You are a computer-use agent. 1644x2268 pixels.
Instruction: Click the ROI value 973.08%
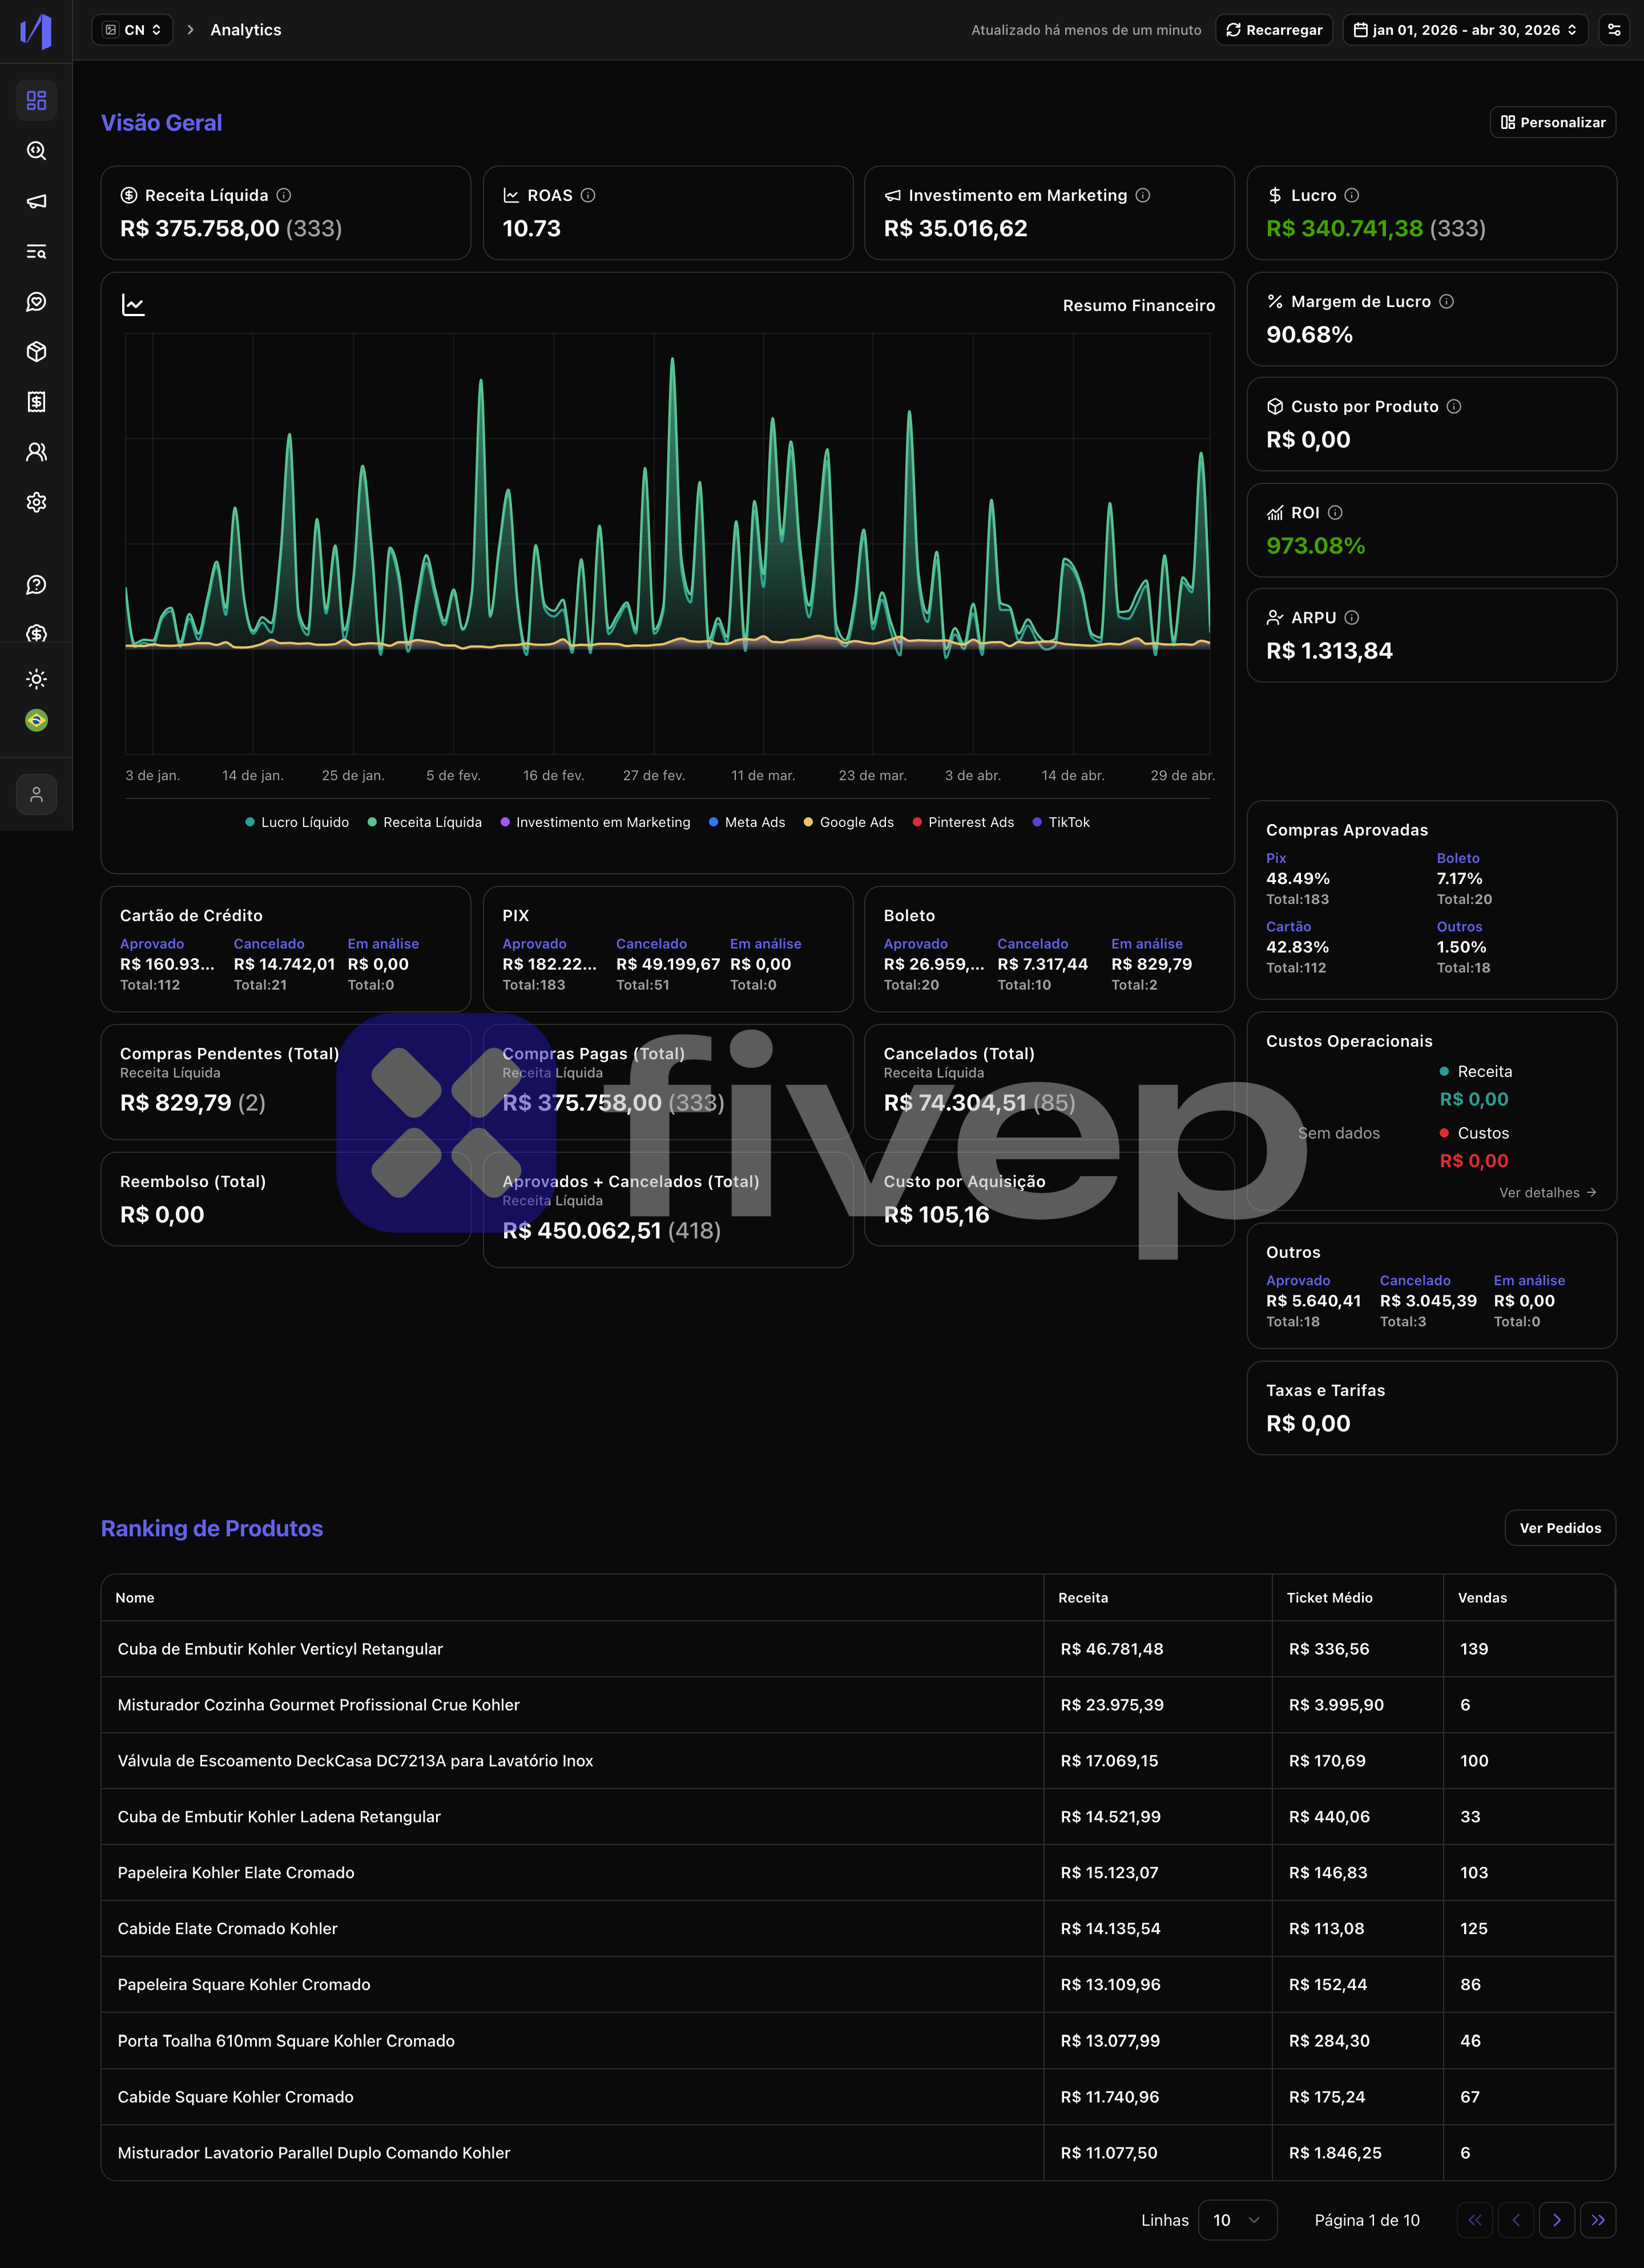click(1315, 545)
